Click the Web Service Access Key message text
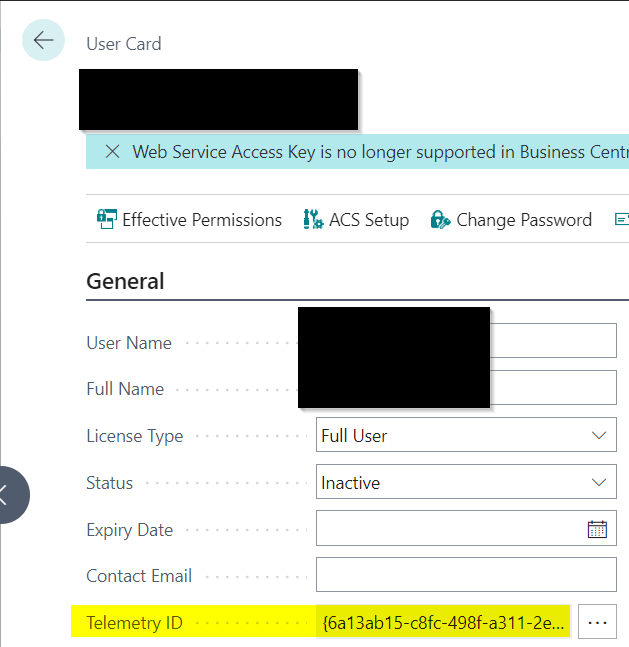 372,152
